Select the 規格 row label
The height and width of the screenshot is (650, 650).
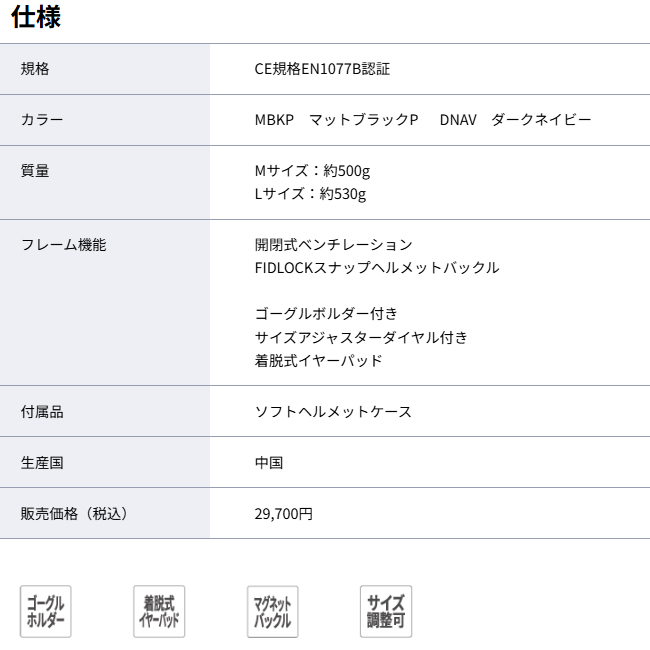tap(35, 69)
